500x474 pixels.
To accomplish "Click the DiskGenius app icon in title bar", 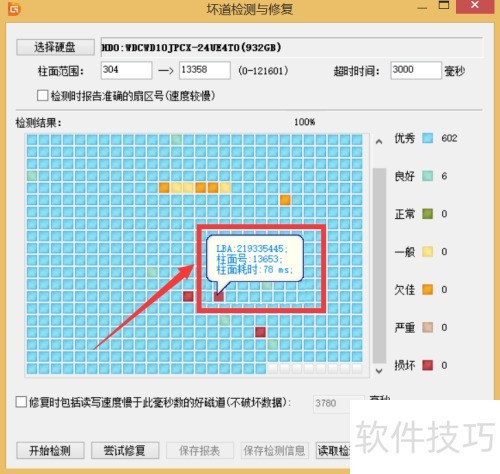I will (x=14, y=9).
